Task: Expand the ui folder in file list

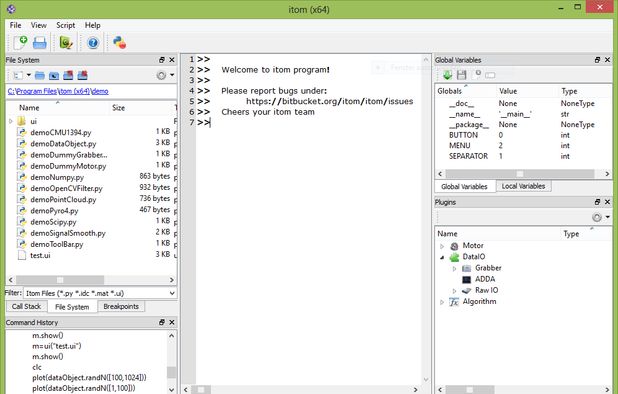Action: point(11,121)
